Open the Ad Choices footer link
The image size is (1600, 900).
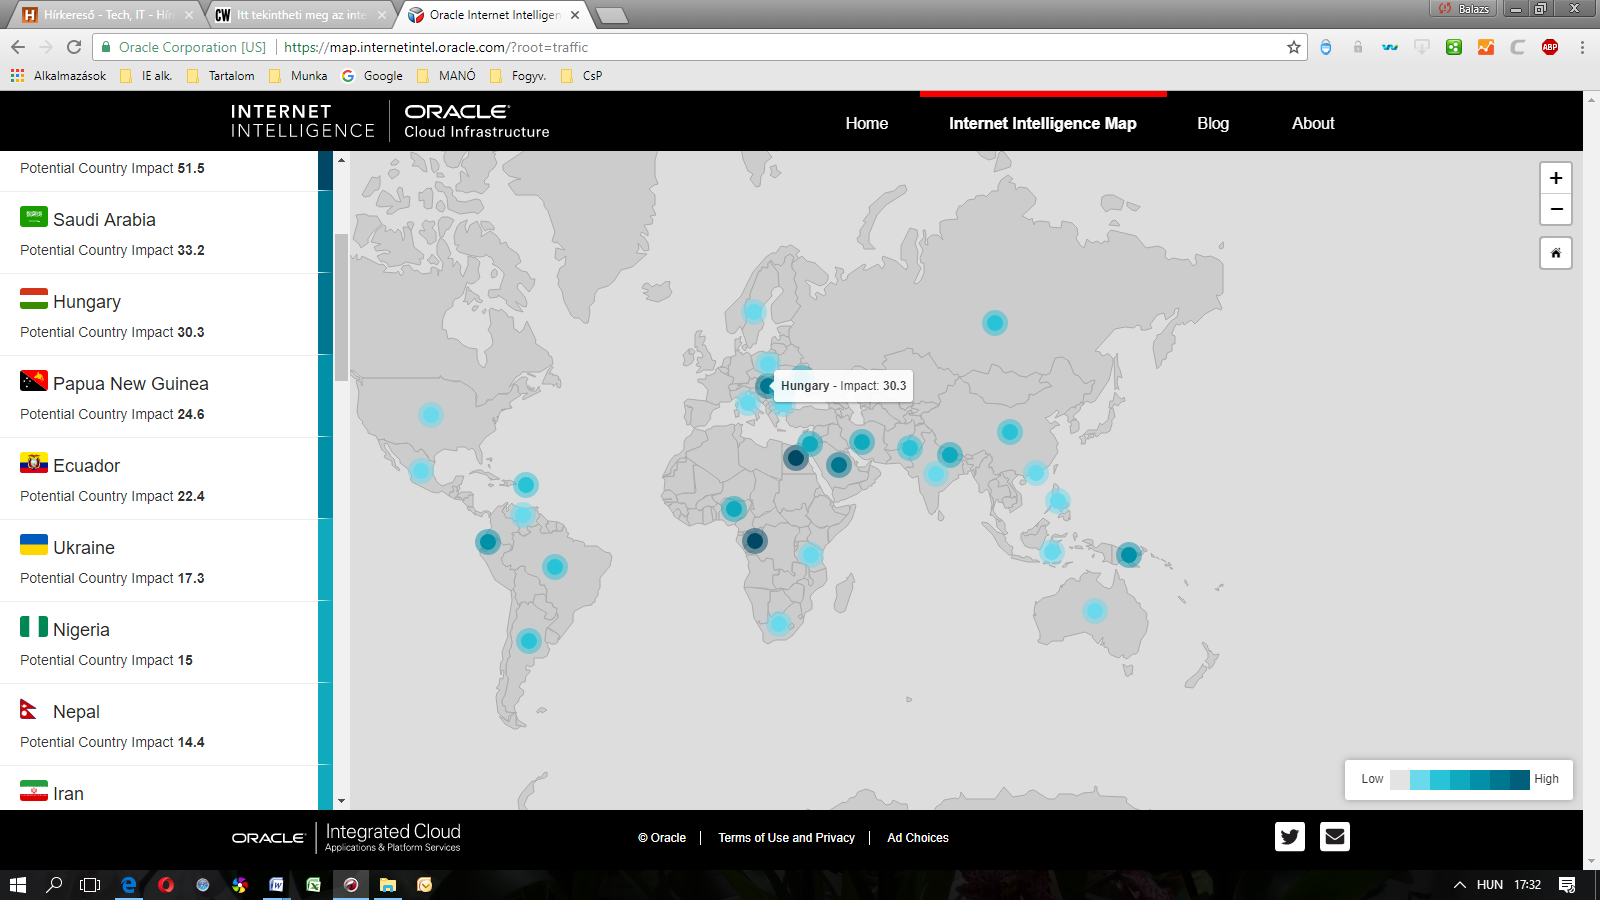[x=918, y=838]
